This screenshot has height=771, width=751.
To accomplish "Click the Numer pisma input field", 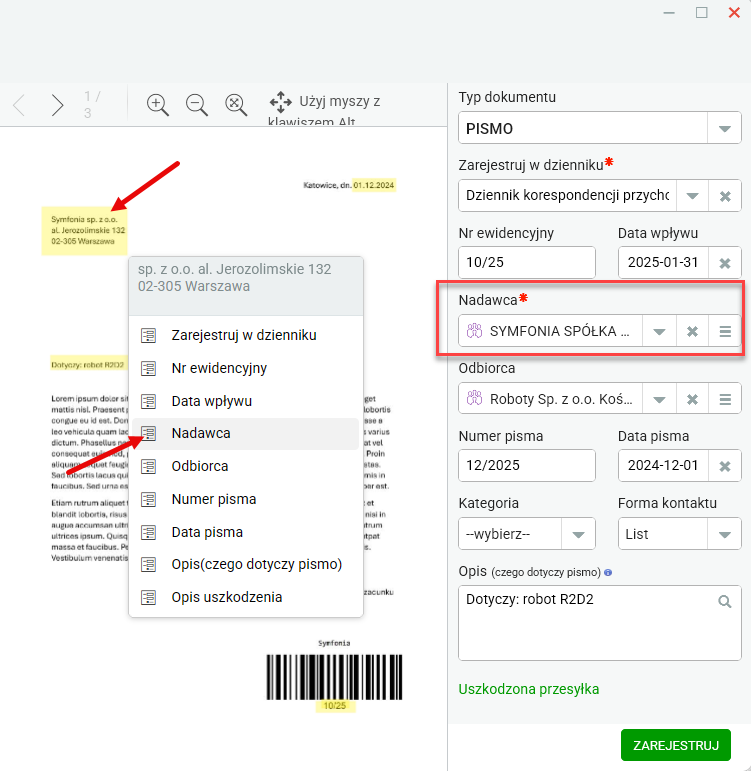I will point(527,466).
